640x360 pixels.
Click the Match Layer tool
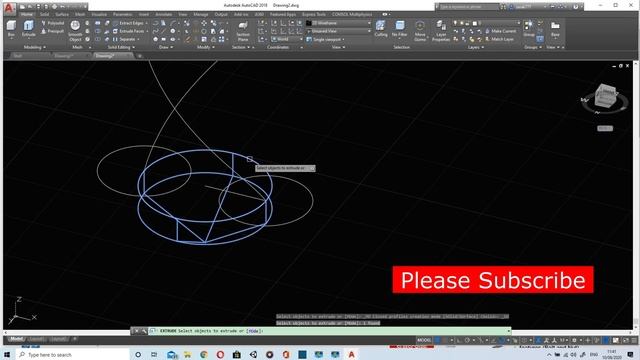coord(499,39)
